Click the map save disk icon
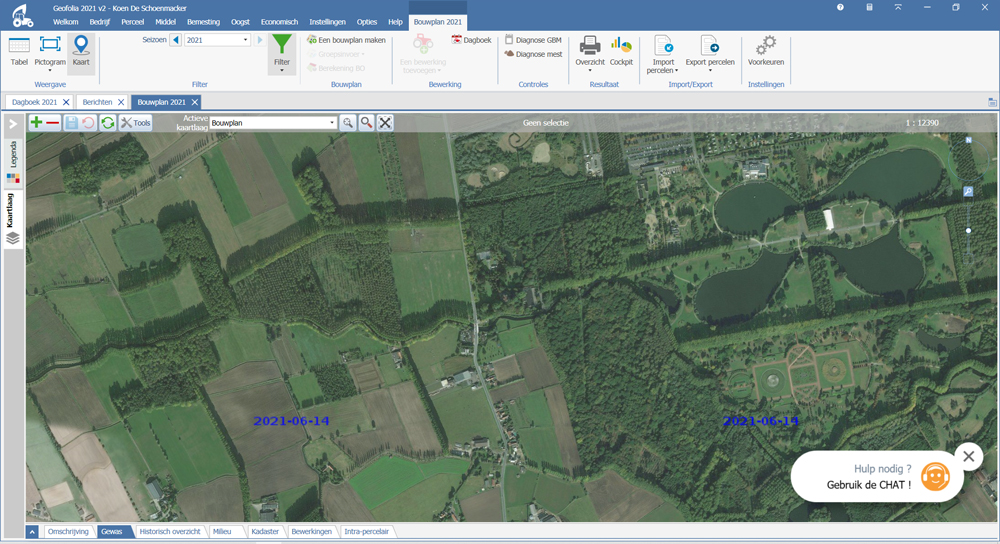The height and width of the screenshot is (544, 1000). coord(71,122)
